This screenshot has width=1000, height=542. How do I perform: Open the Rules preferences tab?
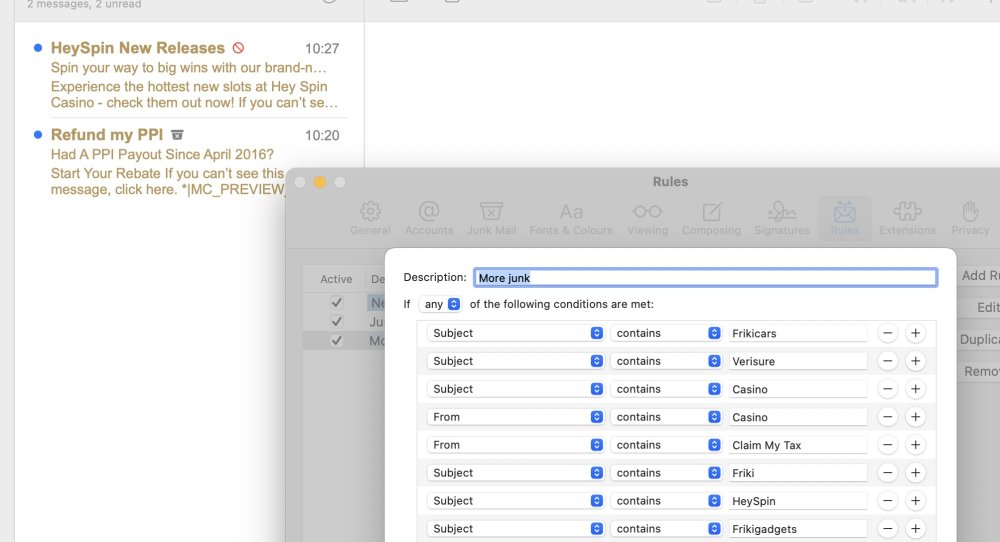(844, 218)
